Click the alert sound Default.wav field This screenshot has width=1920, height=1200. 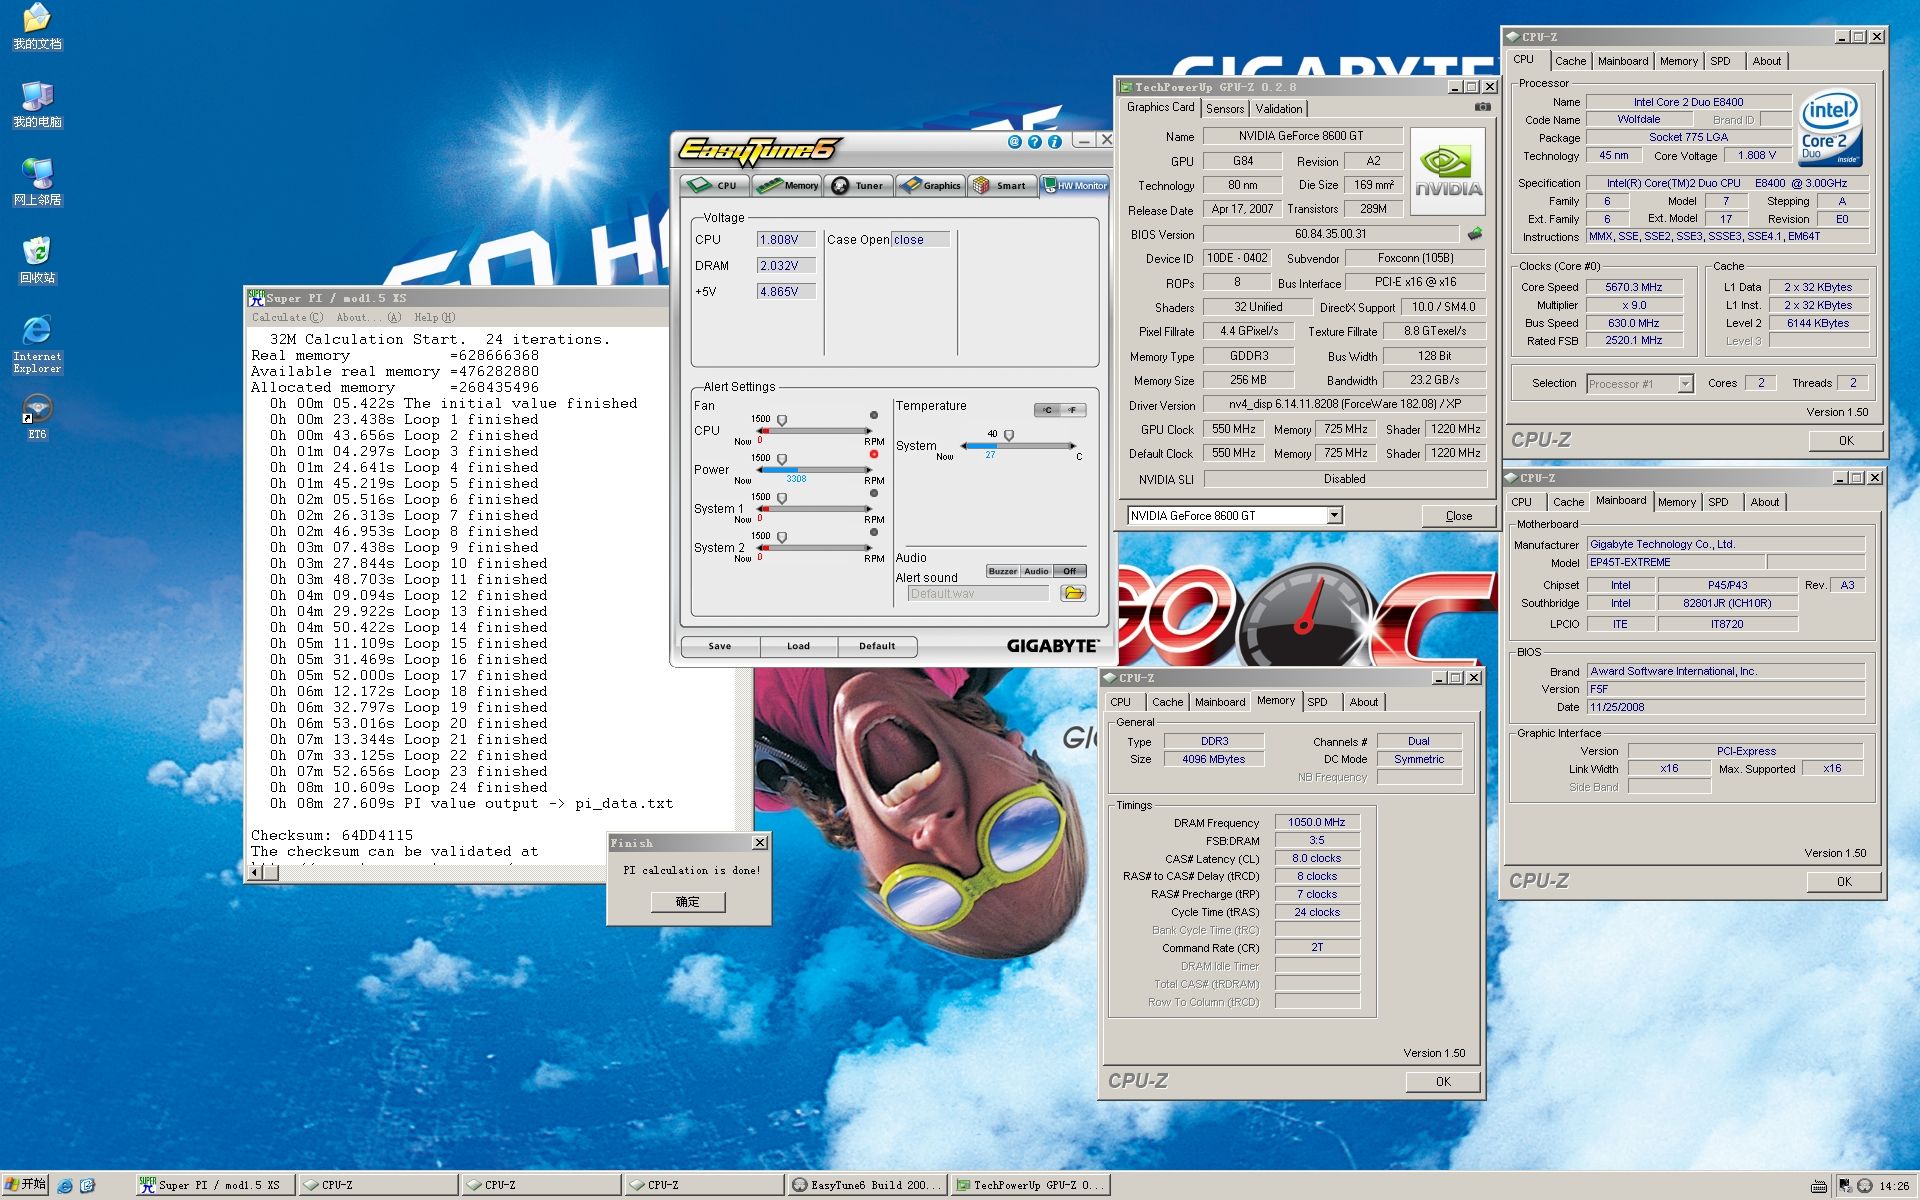click(x=978, y=593)
